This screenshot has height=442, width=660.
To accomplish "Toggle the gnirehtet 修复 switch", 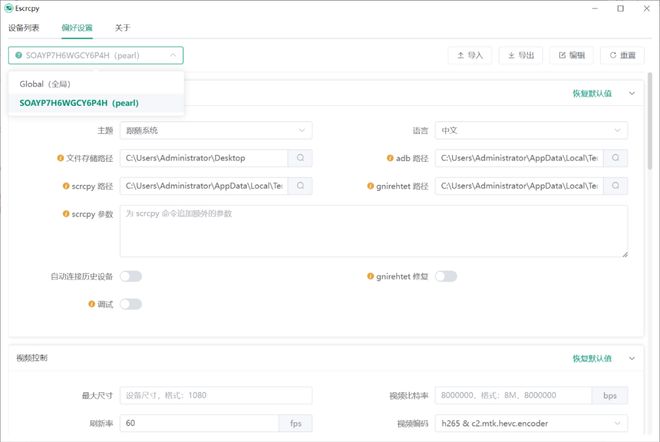I will 446,276.
